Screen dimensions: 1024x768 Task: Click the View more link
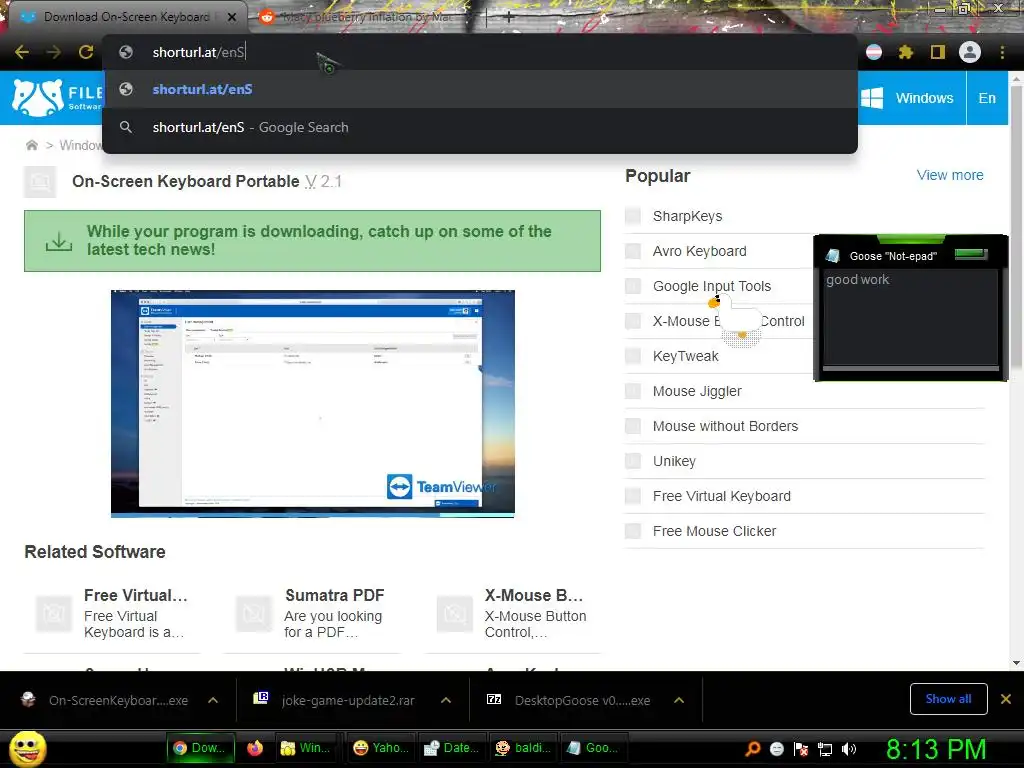(x=950, y=175)
